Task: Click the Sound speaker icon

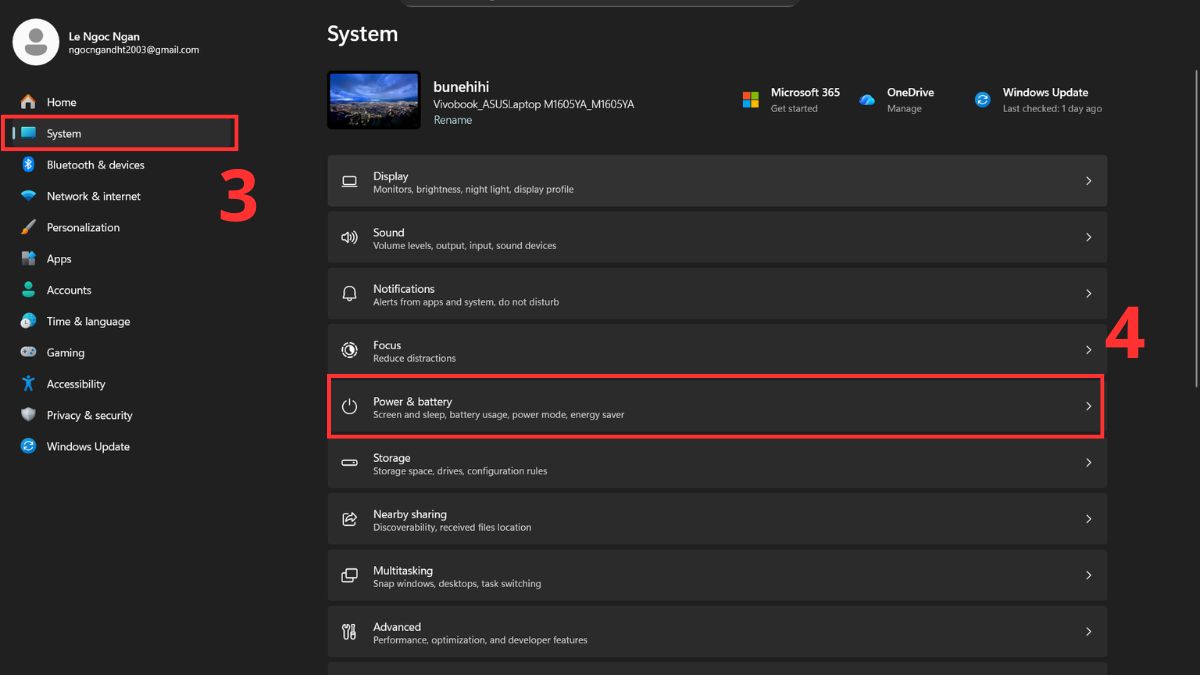Action: click(349, 238)
